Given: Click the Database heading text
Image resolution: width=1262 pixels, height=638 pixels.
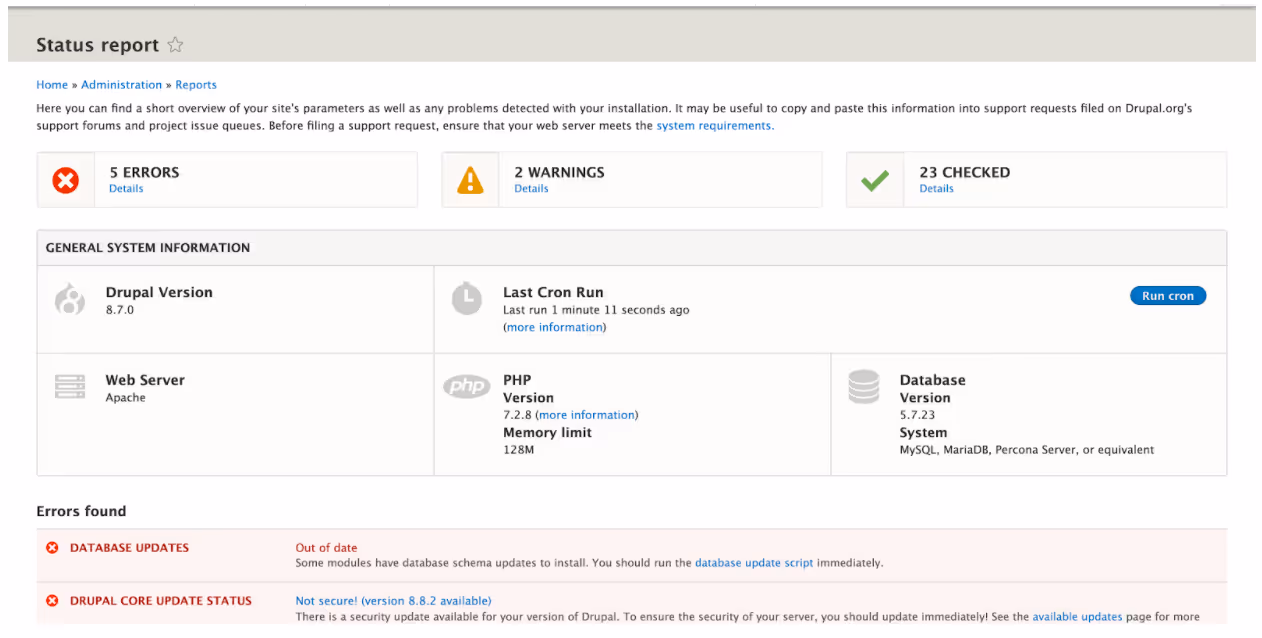Looking at the screenshot, I should tap(933, 380).
